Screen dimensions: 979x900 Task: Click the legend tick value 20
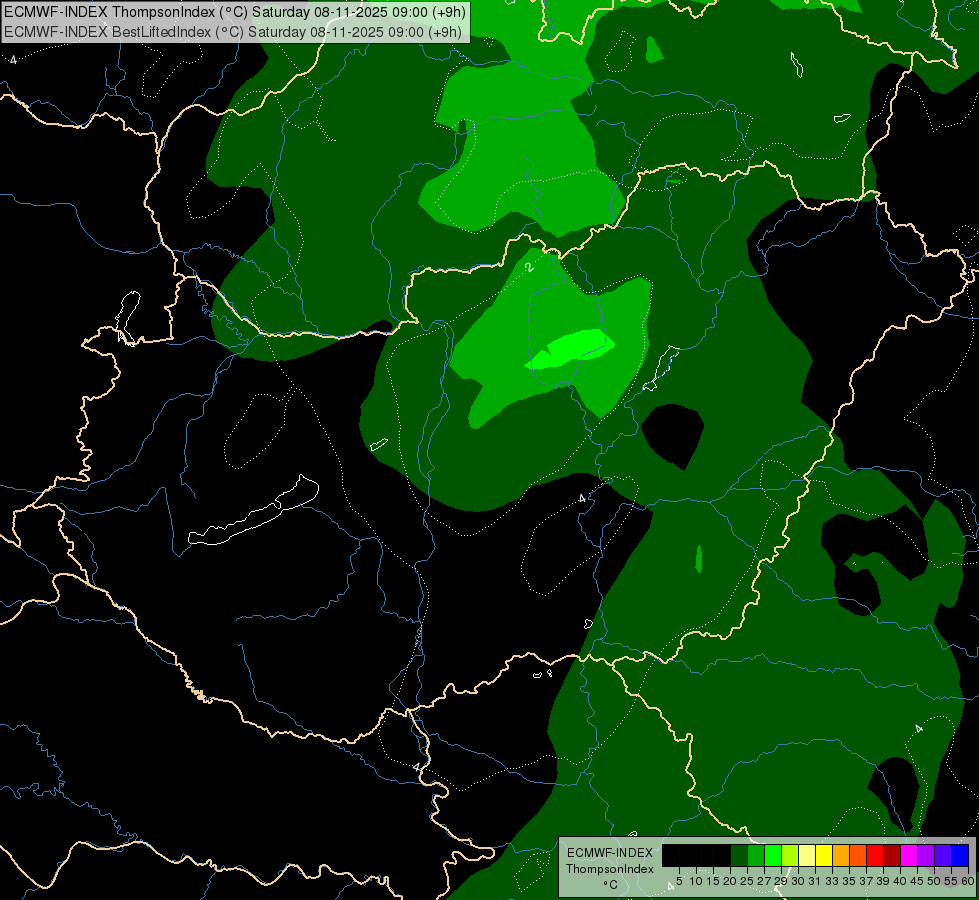[730, 881]
